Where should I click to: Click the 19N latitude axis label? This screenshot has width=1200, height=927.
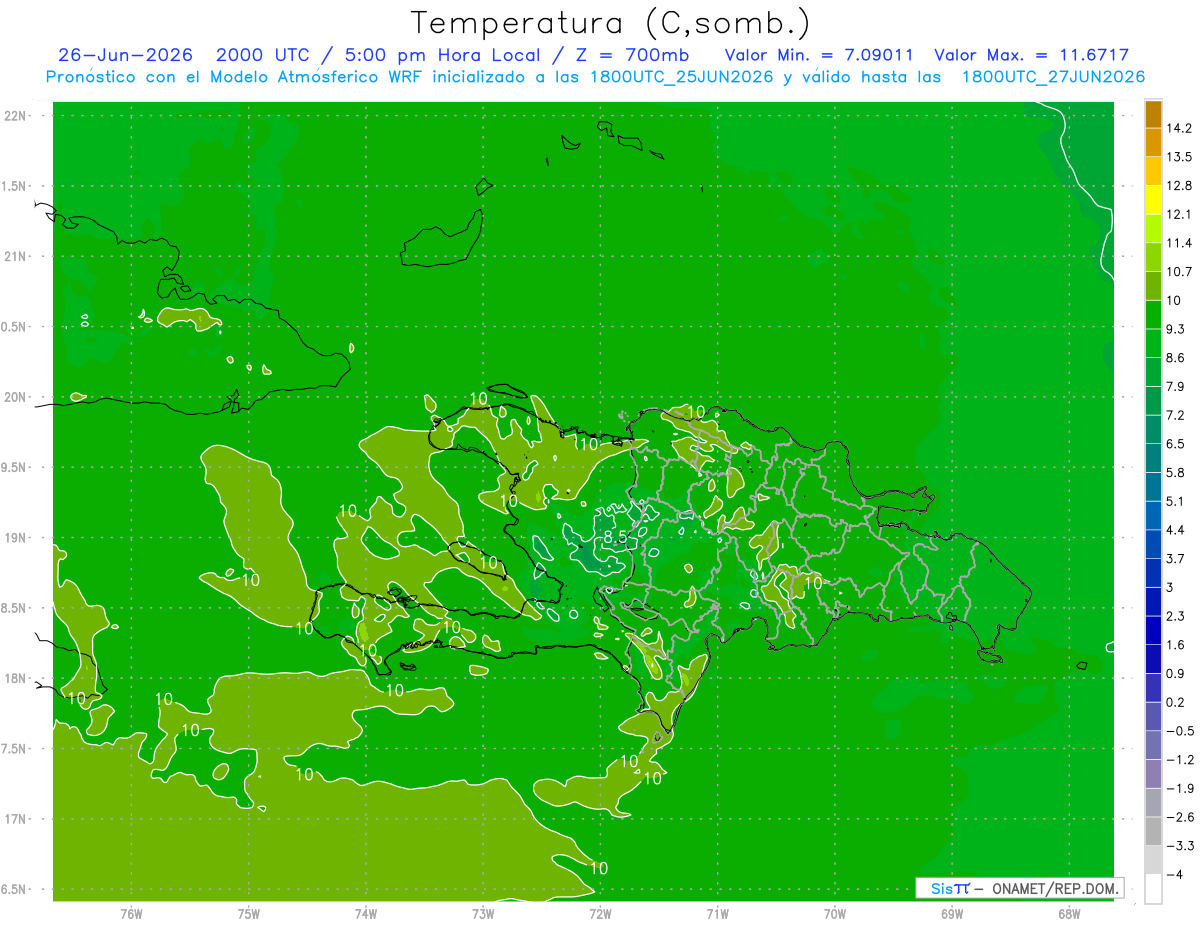tap(15, 538)
